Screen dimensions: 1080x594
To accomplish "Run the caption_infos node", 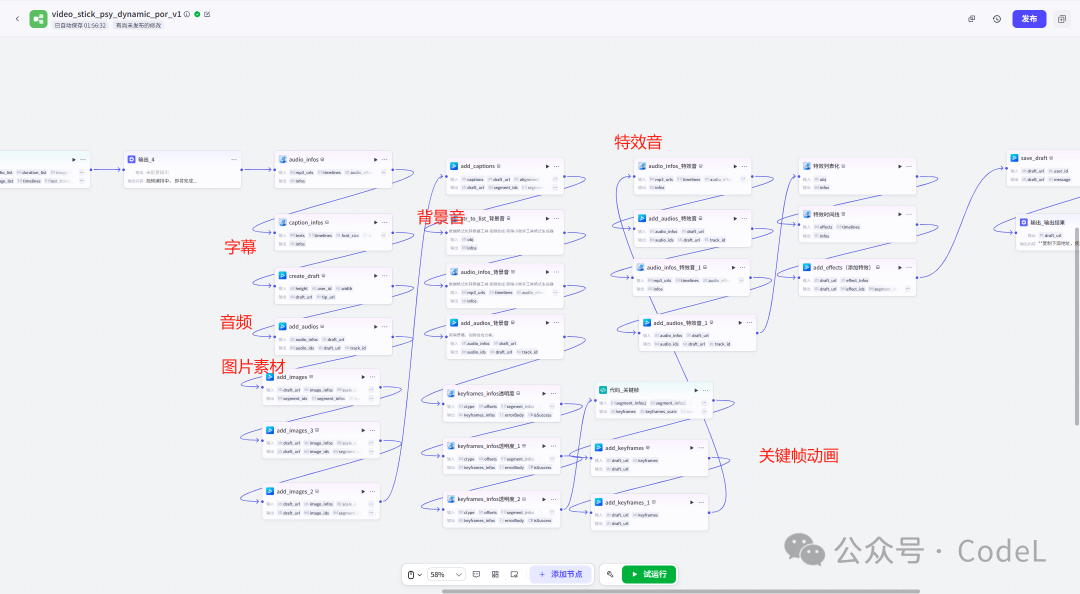I will pyautogui.click(x=375, y=223).
